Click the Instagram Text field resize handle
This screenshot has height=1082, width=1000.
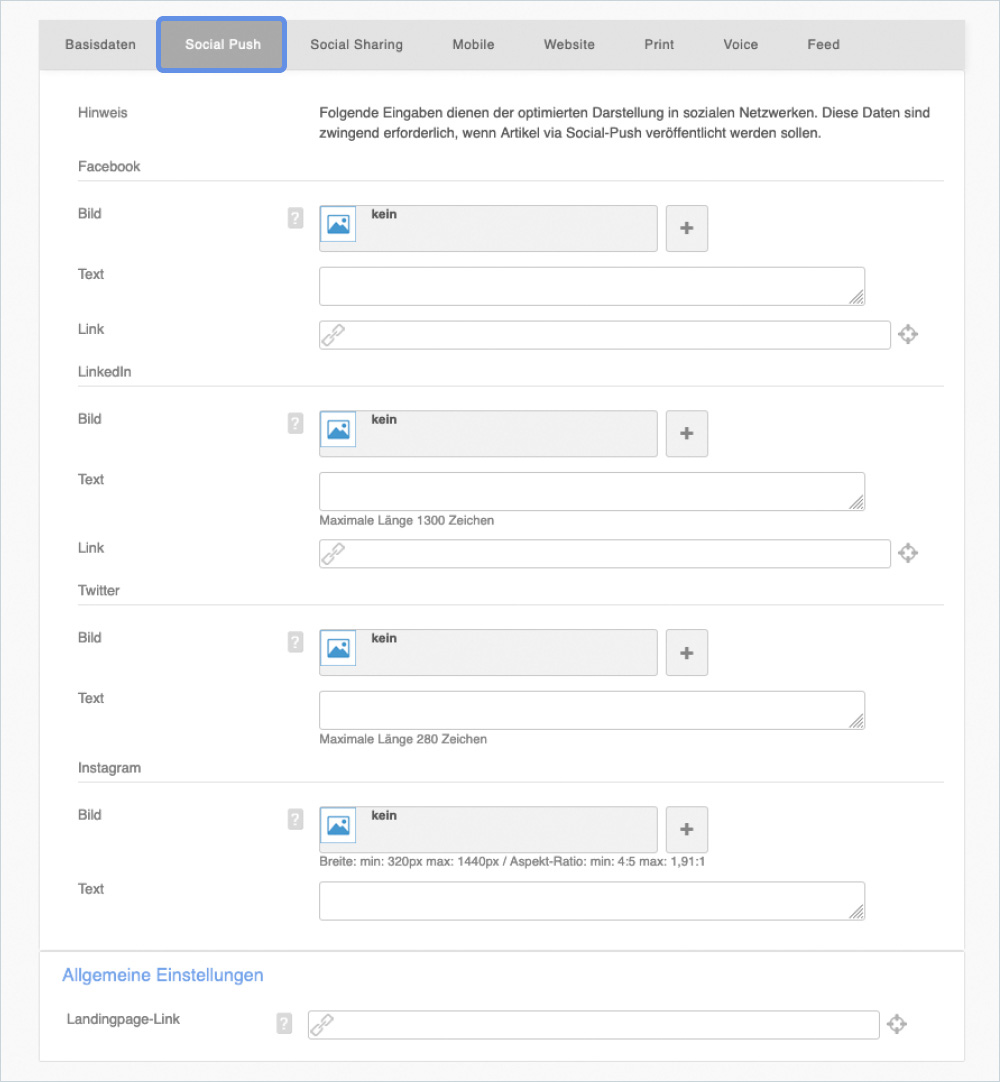tap(856, 912)
